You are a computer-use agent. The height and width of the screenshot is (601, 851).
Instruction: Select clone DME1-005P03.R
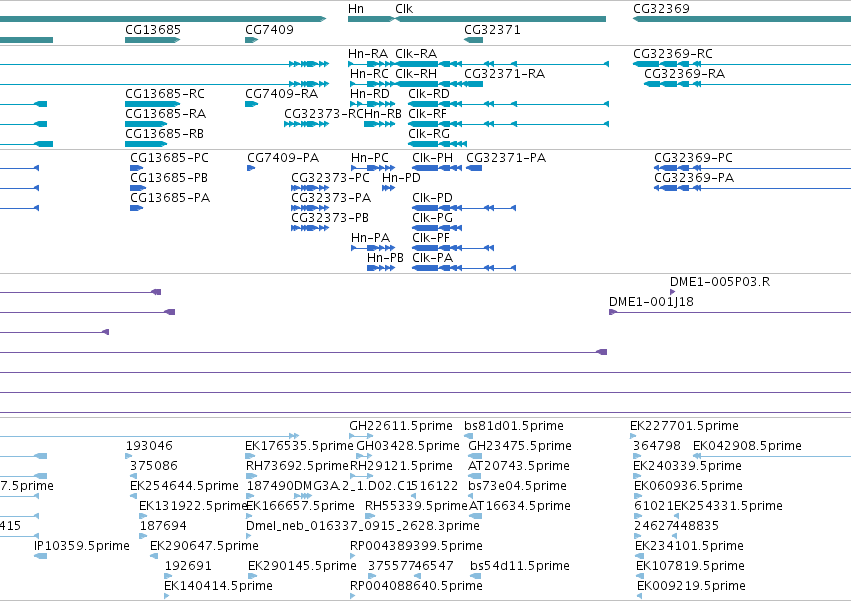672,292
